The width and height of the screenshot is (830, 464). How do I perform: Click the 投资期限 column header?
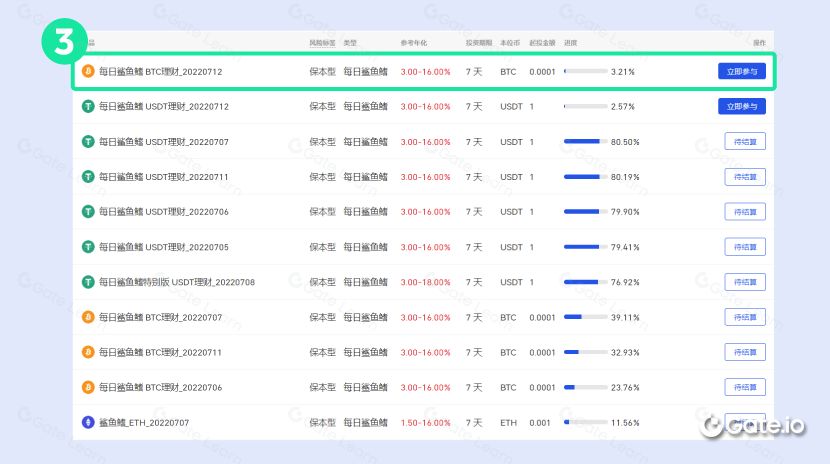click(477, 43)
